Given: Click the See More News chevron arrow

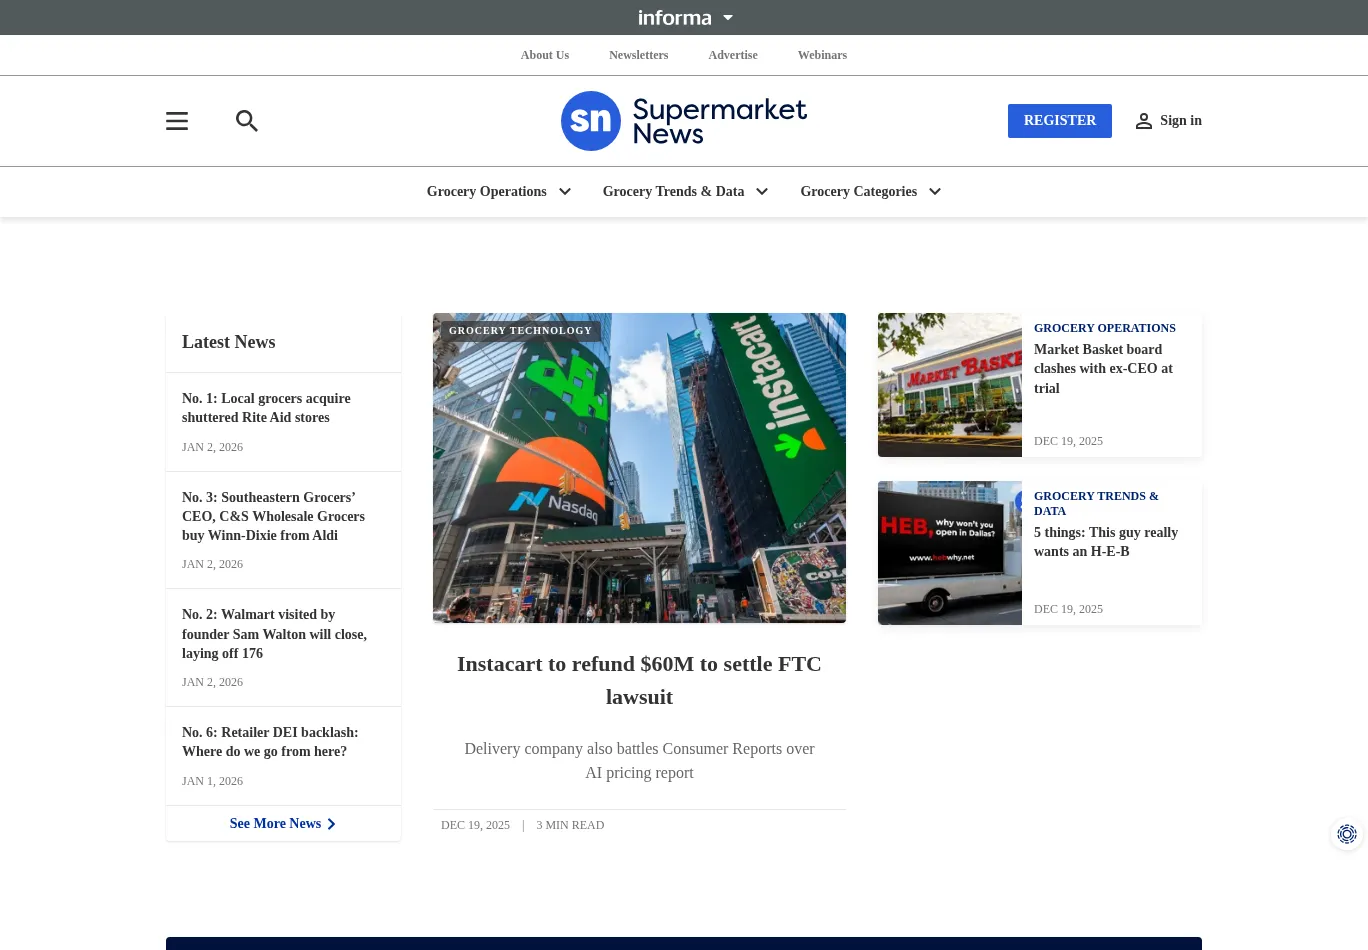Looking at the screenshot, I should tap(331, 824).
